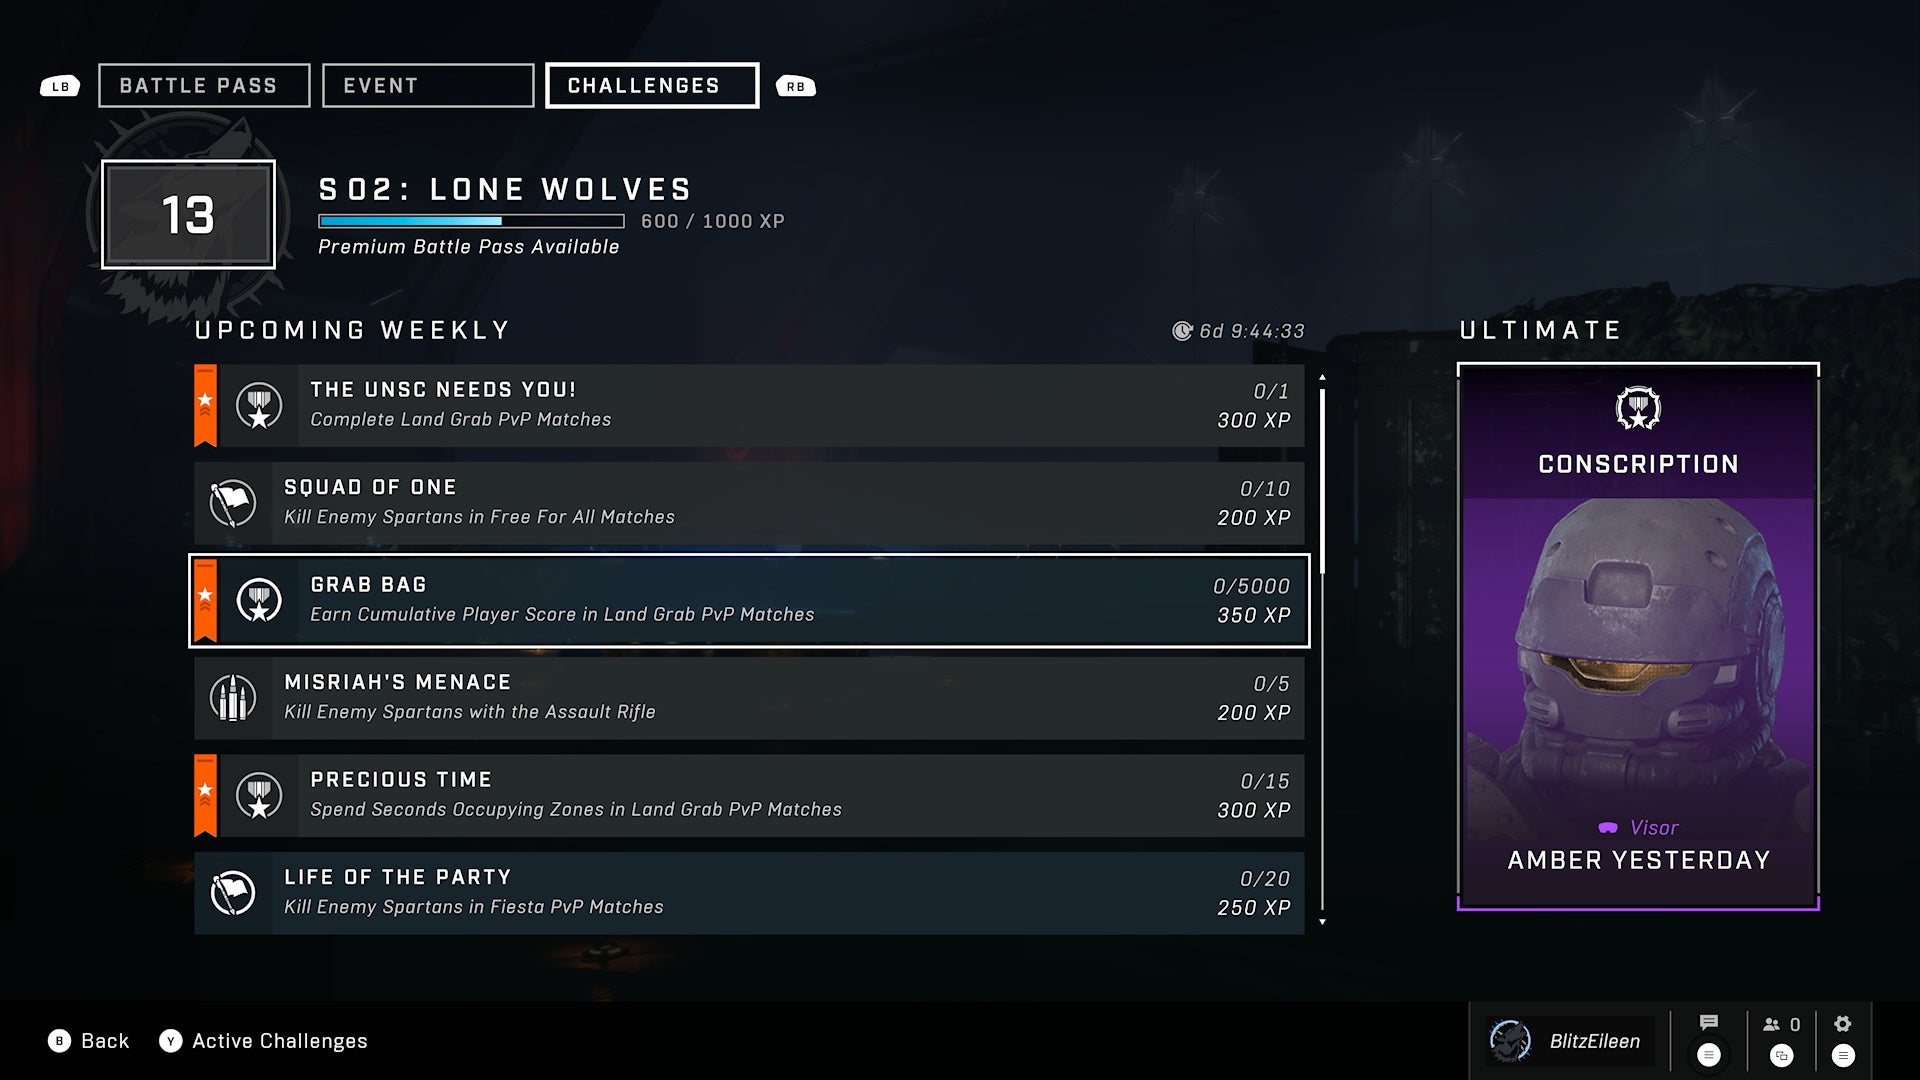Click the season XP progress bar
The height and width of the screenshot is (1080, 1920).
coord(471,221)
